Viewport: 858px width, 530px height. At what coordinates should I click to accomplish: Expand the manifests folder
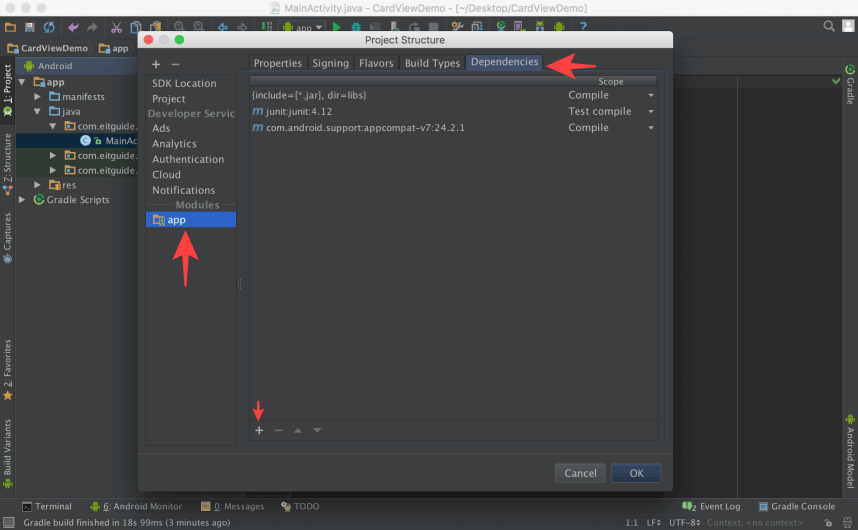[x=37, y=97]
